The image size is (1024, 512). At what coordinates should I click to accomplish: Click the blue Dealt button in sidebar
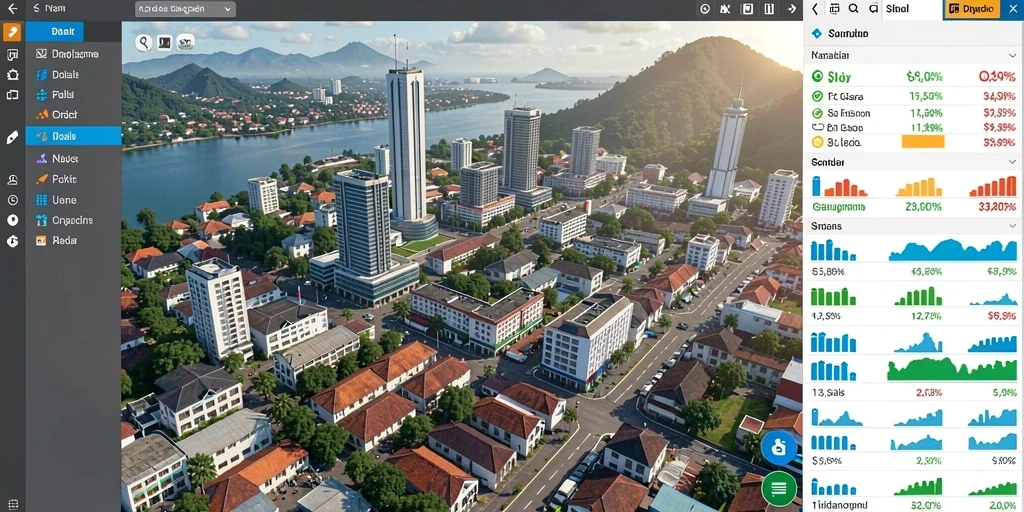tap(54, 31)
